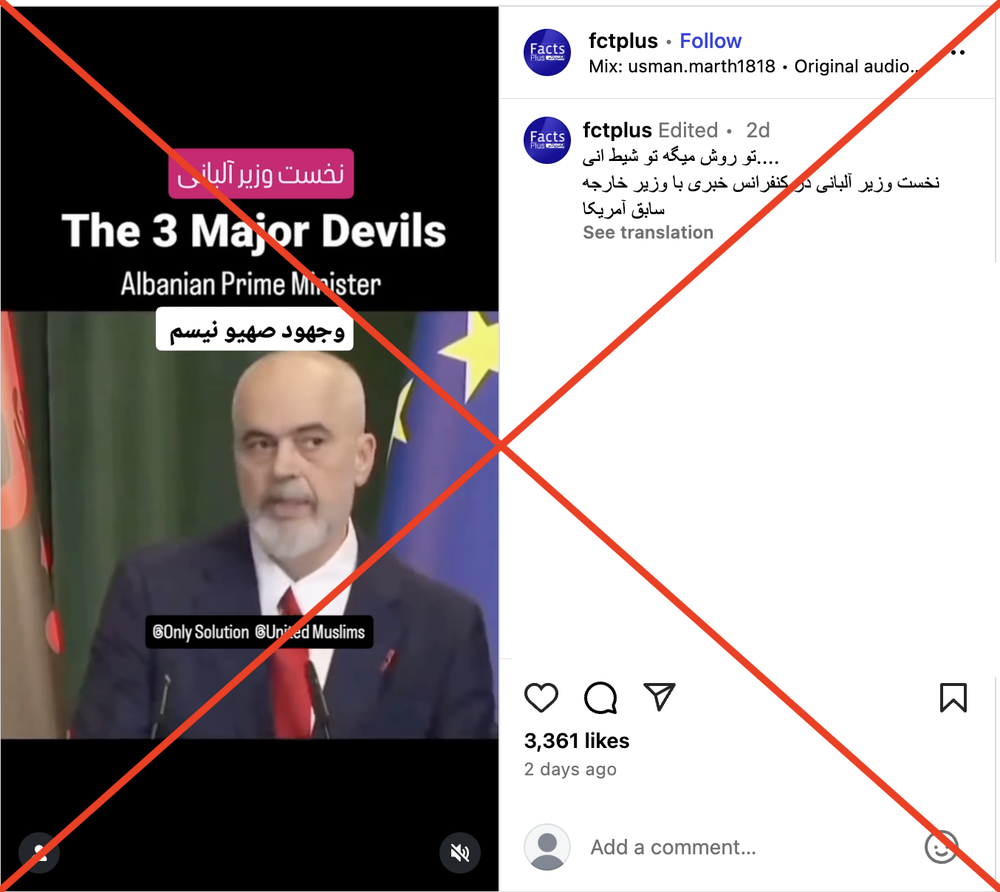The width and height of the screenshot is (1000, 892).
Task: Like the post with heart icon
Action: click(x=541, y=697)
